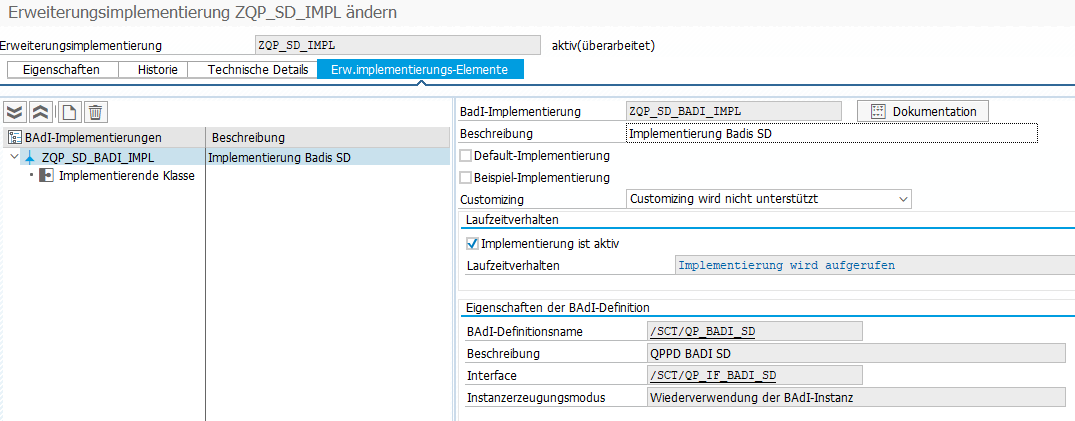Click the Implementierende Klasse node icon
This screenshot has height=421, width=1075.
(46, 176)
